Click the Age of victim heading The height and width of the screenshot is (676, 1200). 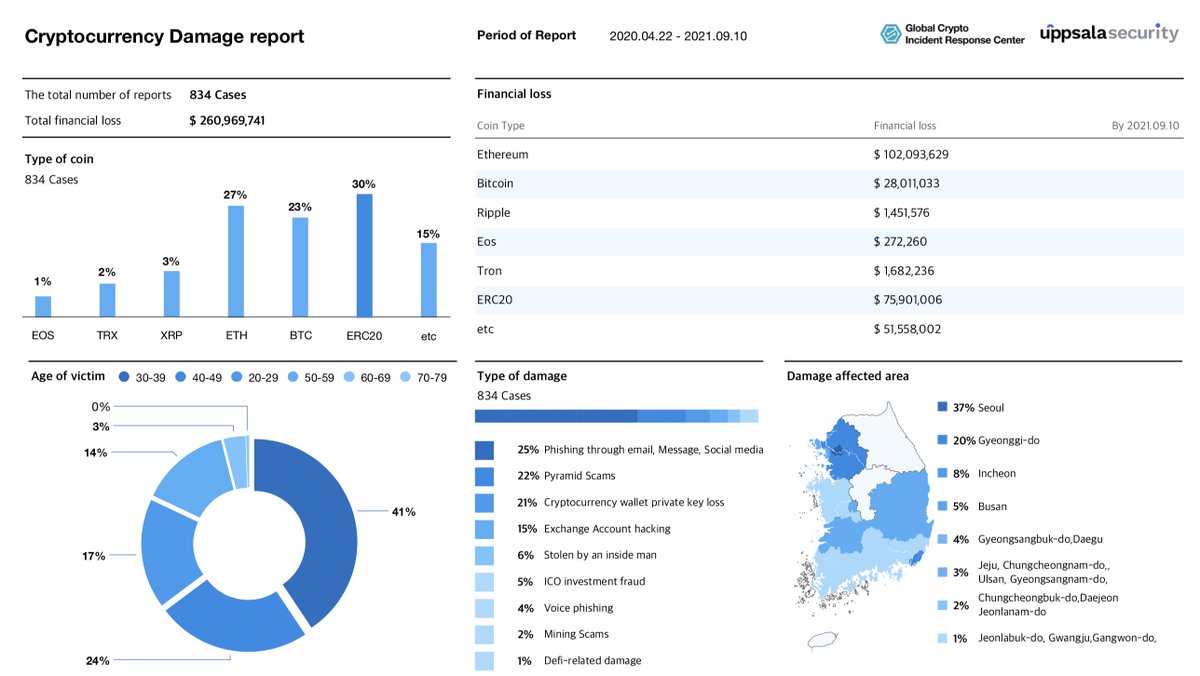pos(66,376)
